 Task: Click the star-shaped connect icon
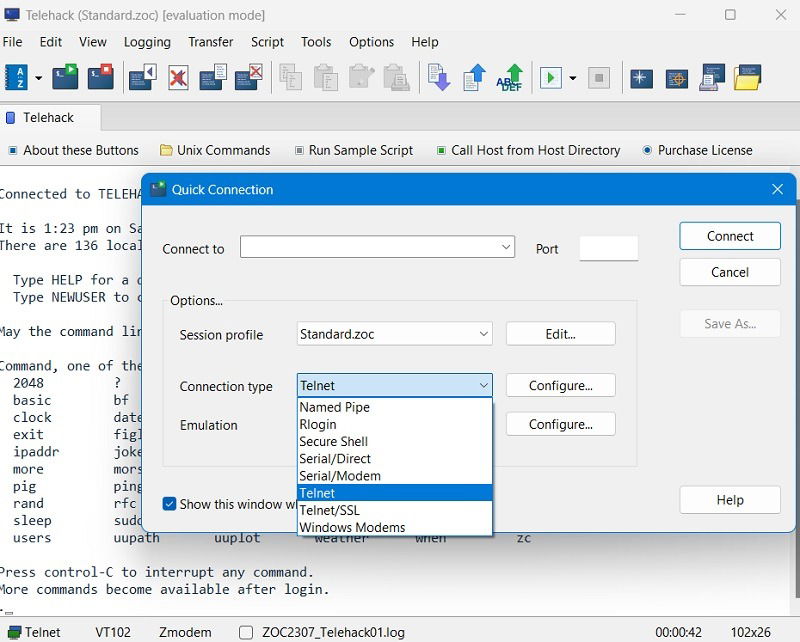[640, 77]
